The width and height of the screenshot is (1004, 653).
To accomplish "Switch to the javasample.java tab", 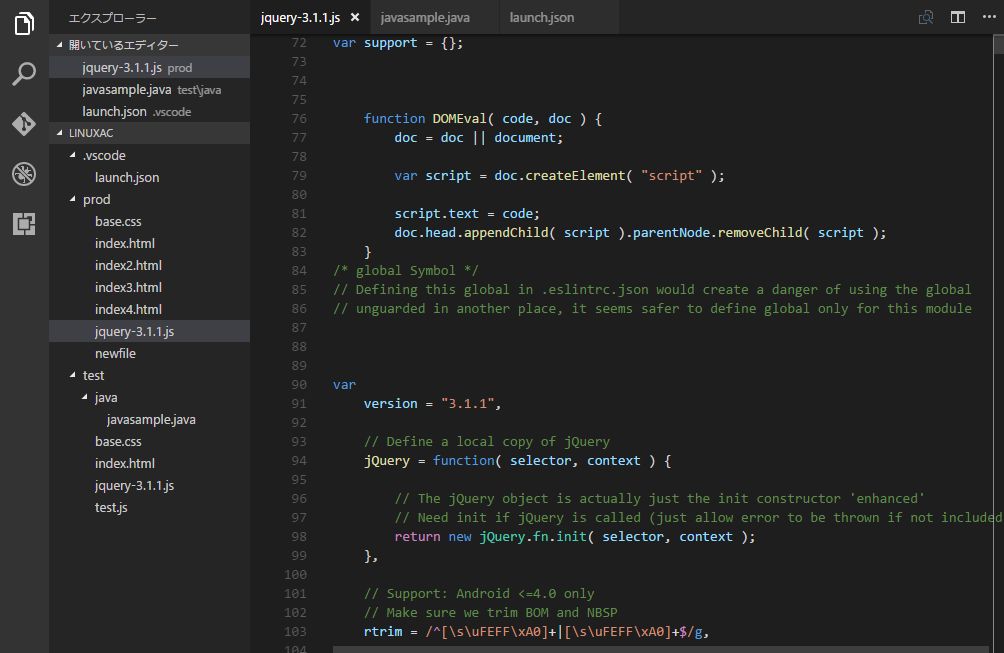I will coord(425,17).
